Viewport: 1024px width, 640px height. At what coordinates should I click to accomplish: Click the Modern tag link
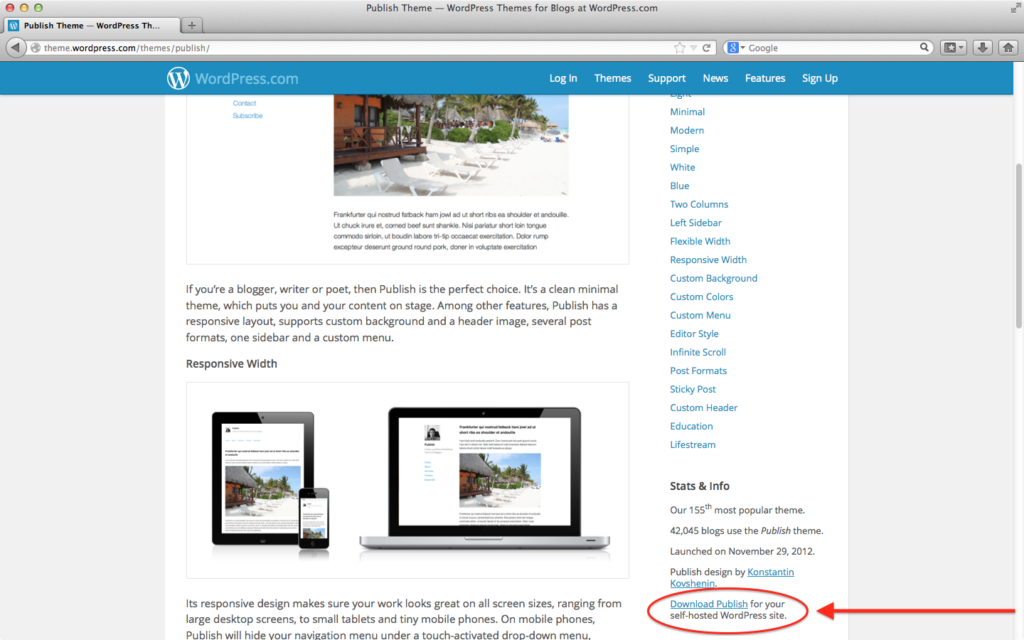[x=686, y=130]
